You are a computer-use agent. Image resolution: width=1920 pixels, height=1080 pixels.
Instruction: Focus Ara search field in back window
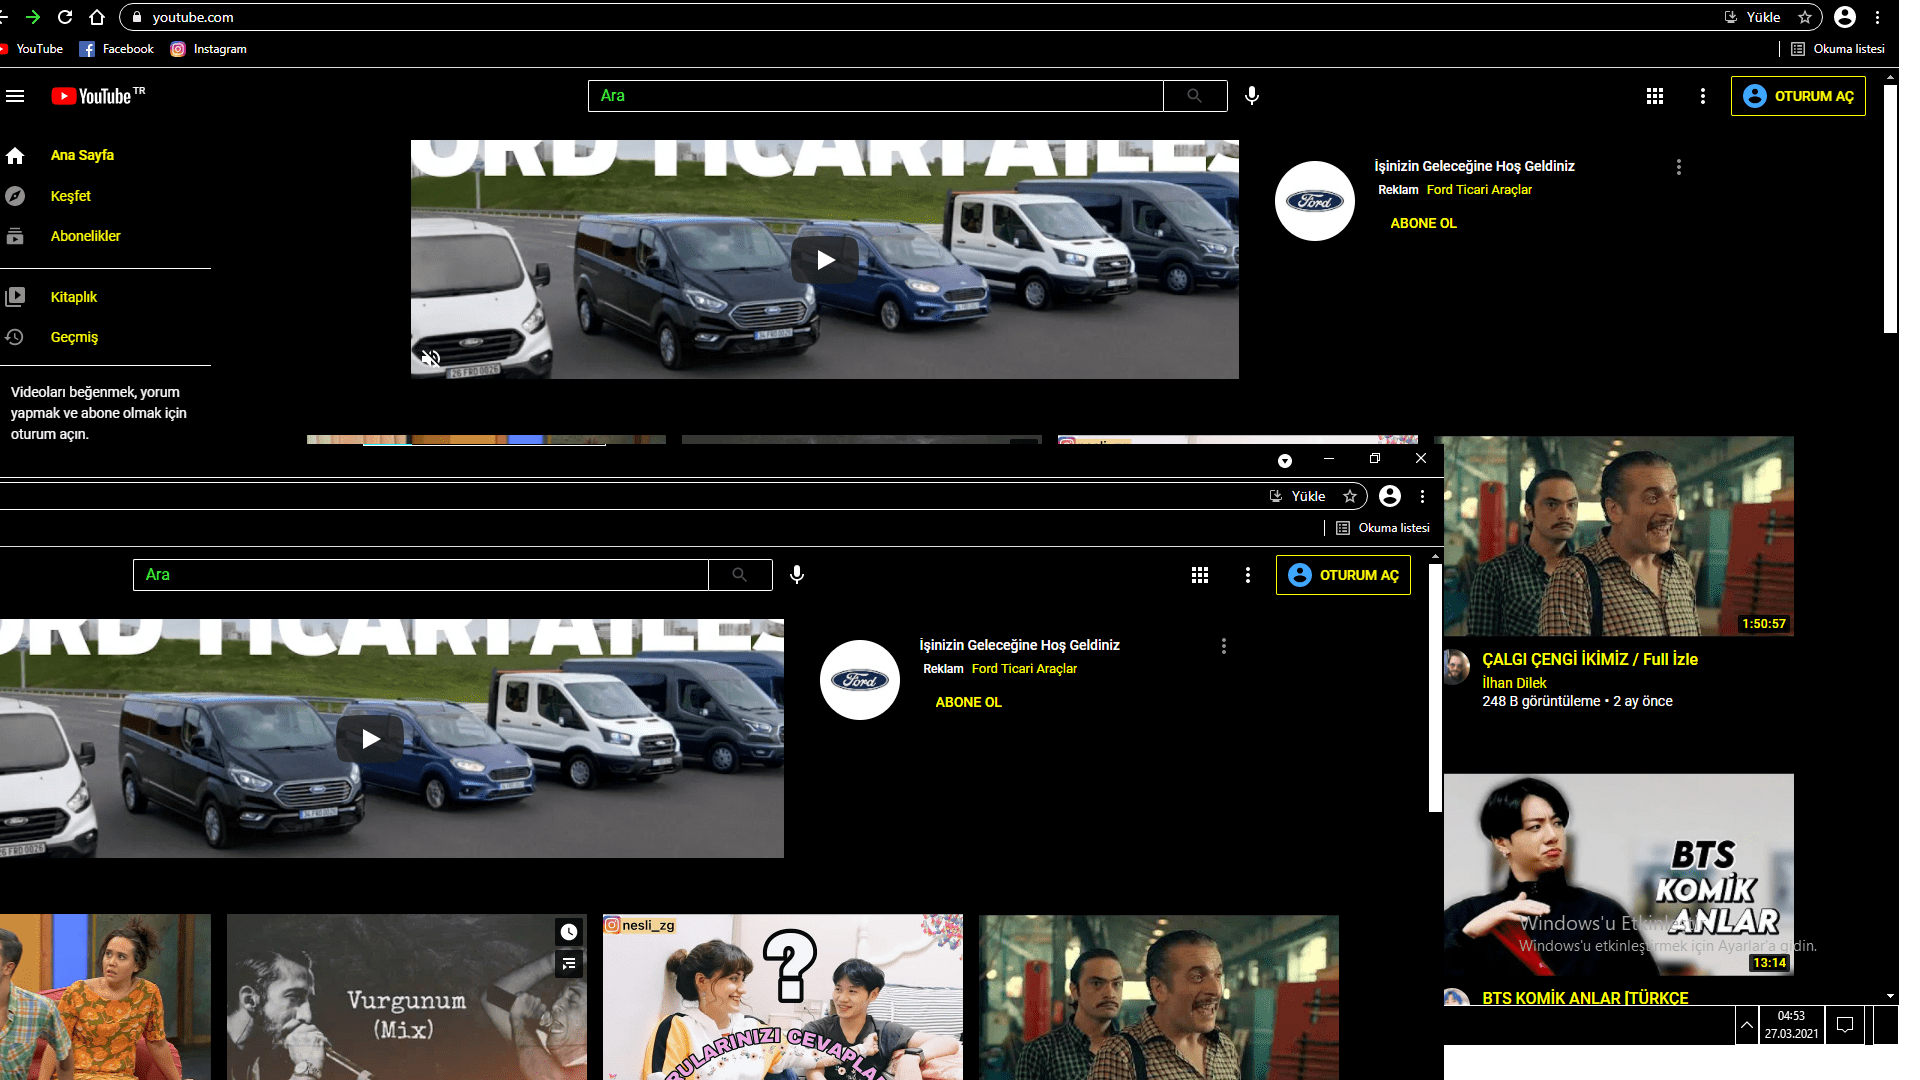coord(876,96)
